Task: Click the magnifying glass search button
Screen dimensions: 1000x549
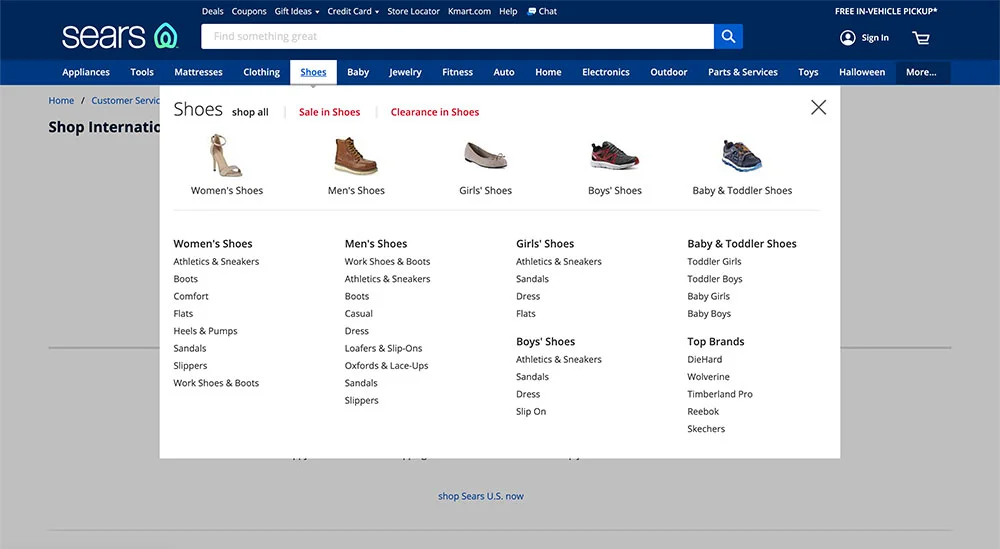Action: [x=728, y=37]
